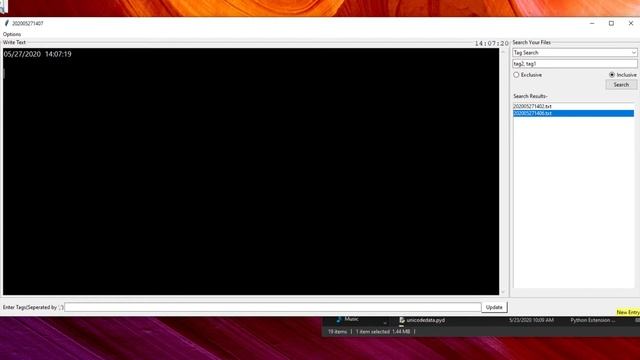Screen dimensions: 640x360
Task: Minimize the journal application window
Action: 592,23
